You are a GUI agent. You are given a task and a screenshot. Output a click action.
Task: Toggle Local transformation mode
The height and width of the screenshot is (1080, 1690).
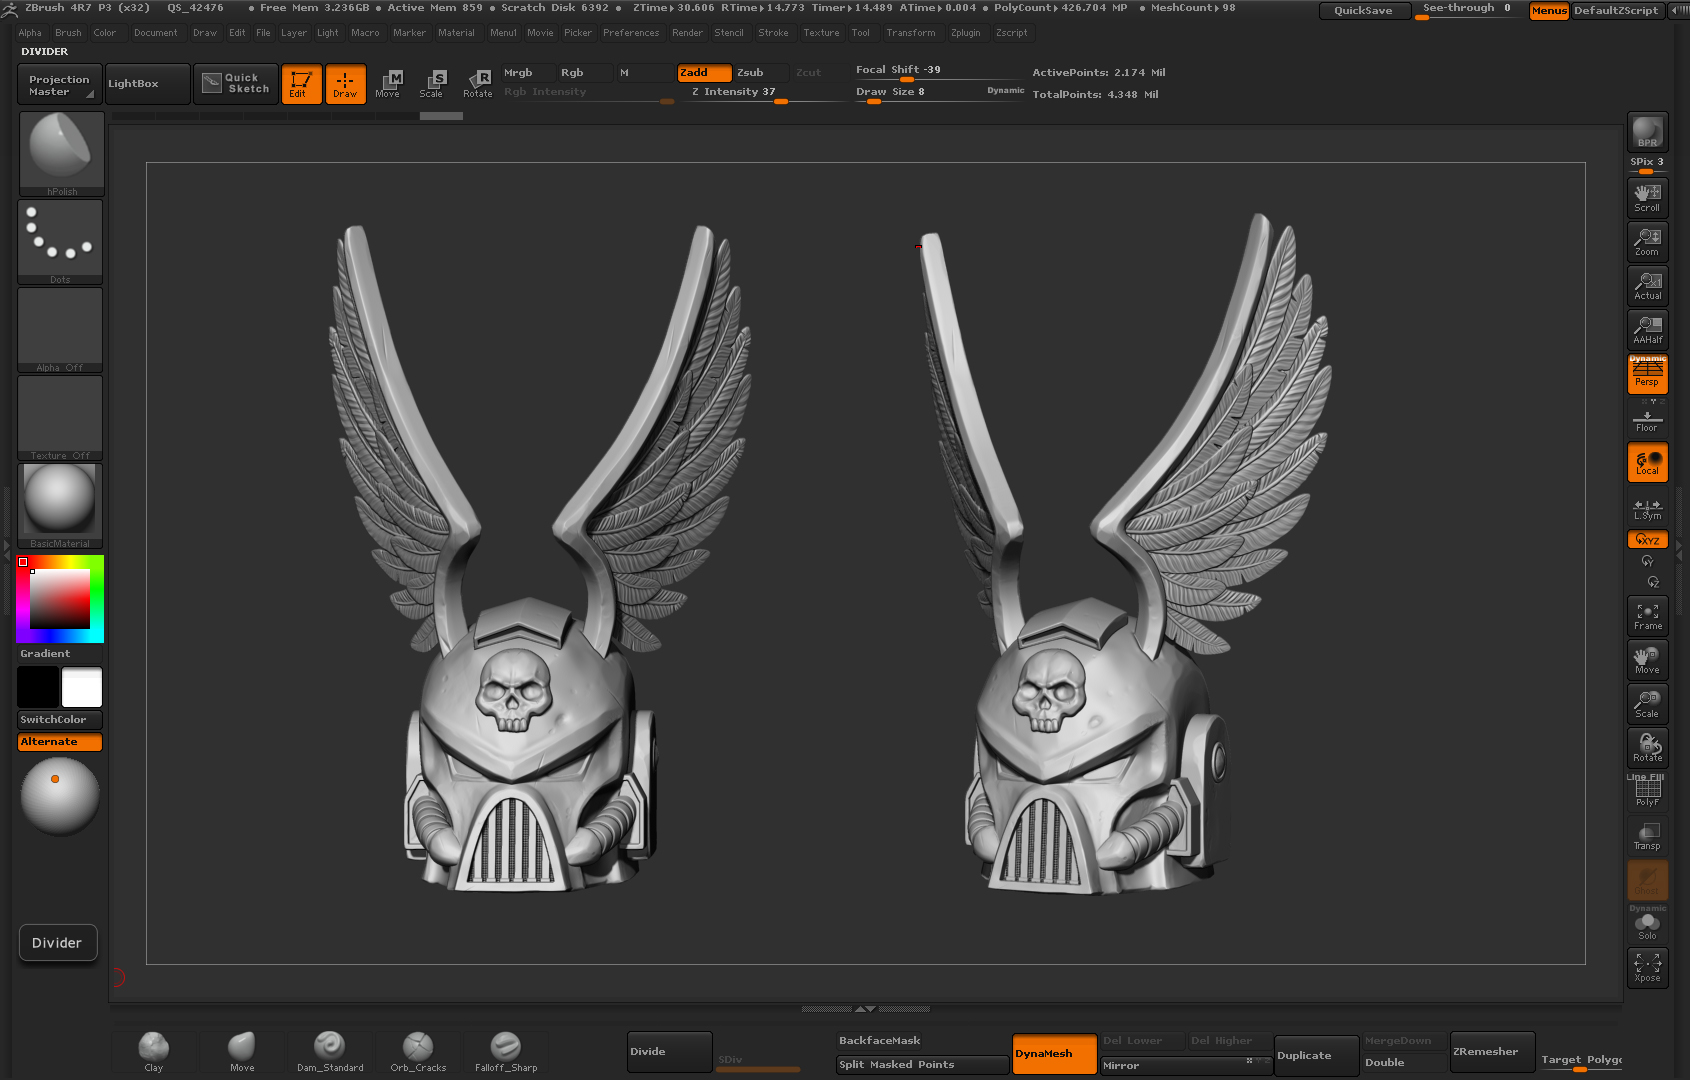pos(1647,462)
